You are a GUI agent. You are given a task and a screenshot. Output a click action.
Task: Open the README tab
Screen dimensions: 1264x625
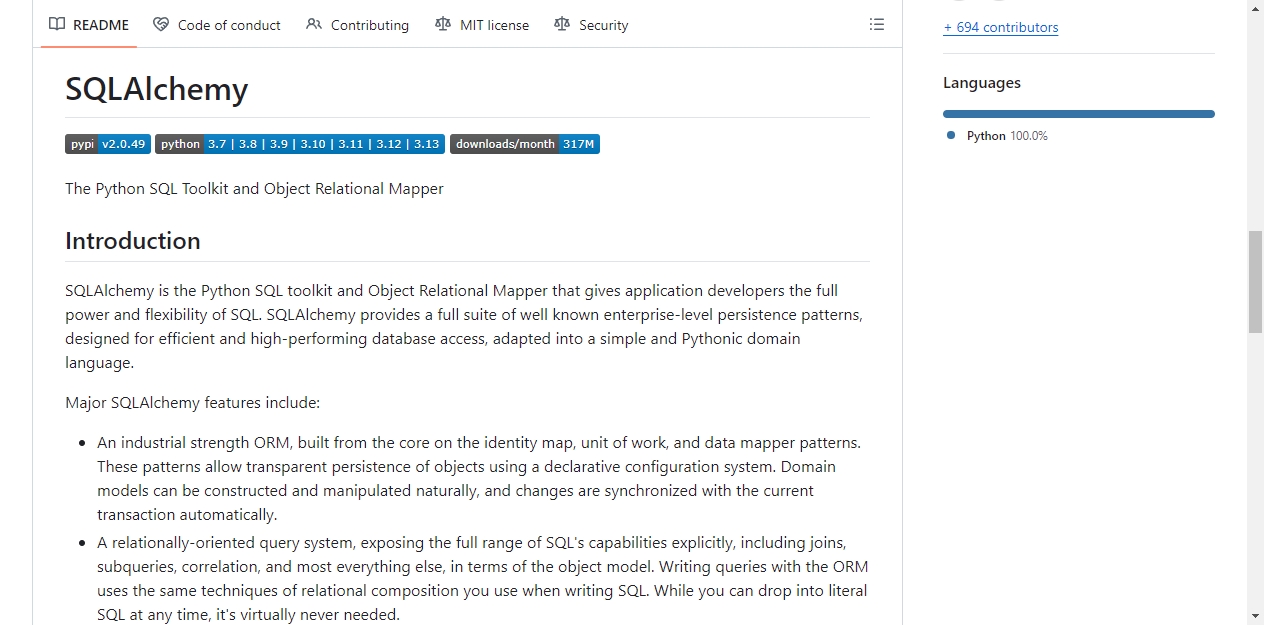[89, 25]
